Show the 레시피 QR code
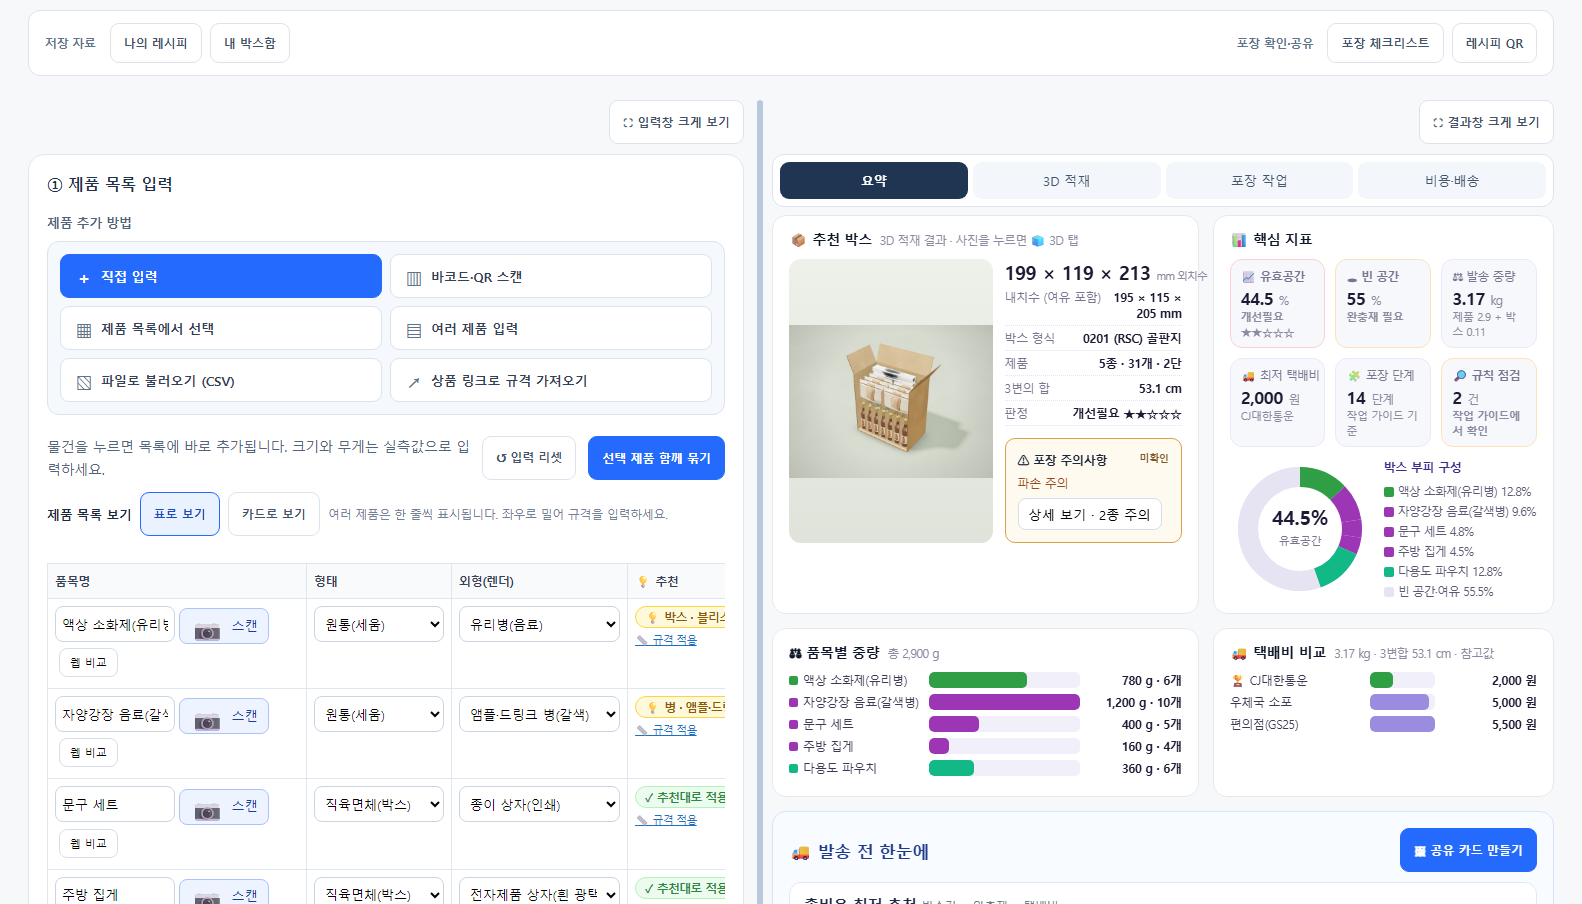This screenshot has height=904, width=1582. pyautogui.click(x=1494, y=43)
